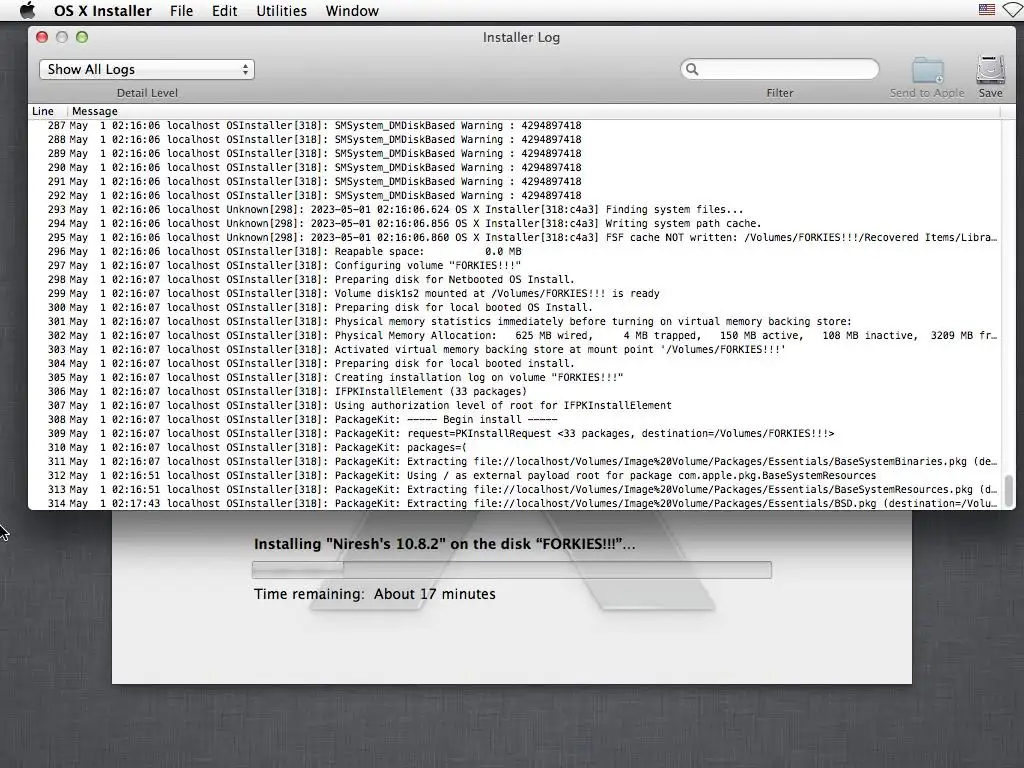Image resolution: width=1024 pixels, height=768 pixels.
Task: Select line 301 'Physical memory statistics'
Action: [514, 321]
